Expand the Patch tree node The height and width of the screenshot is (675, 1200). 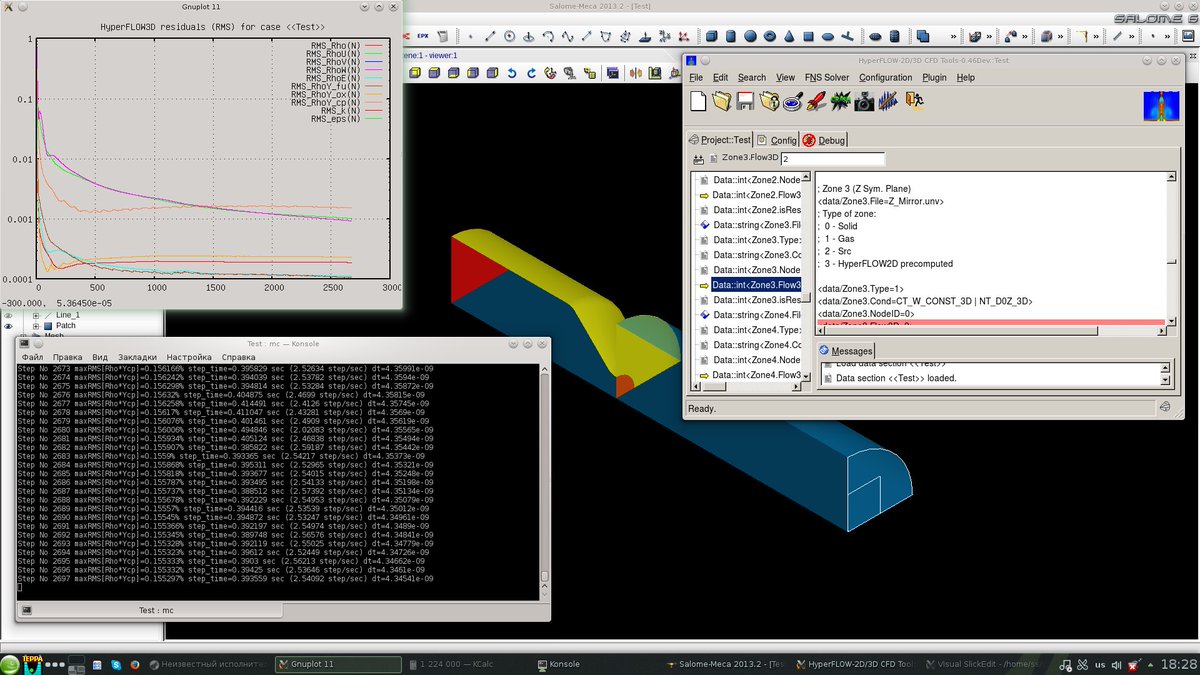pos(36,326)
